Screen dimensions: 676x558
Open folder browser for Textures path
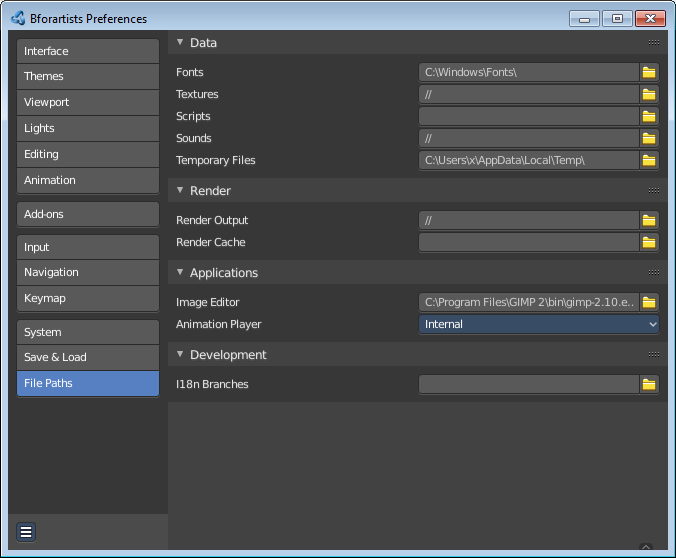click(x=649, y=94)
